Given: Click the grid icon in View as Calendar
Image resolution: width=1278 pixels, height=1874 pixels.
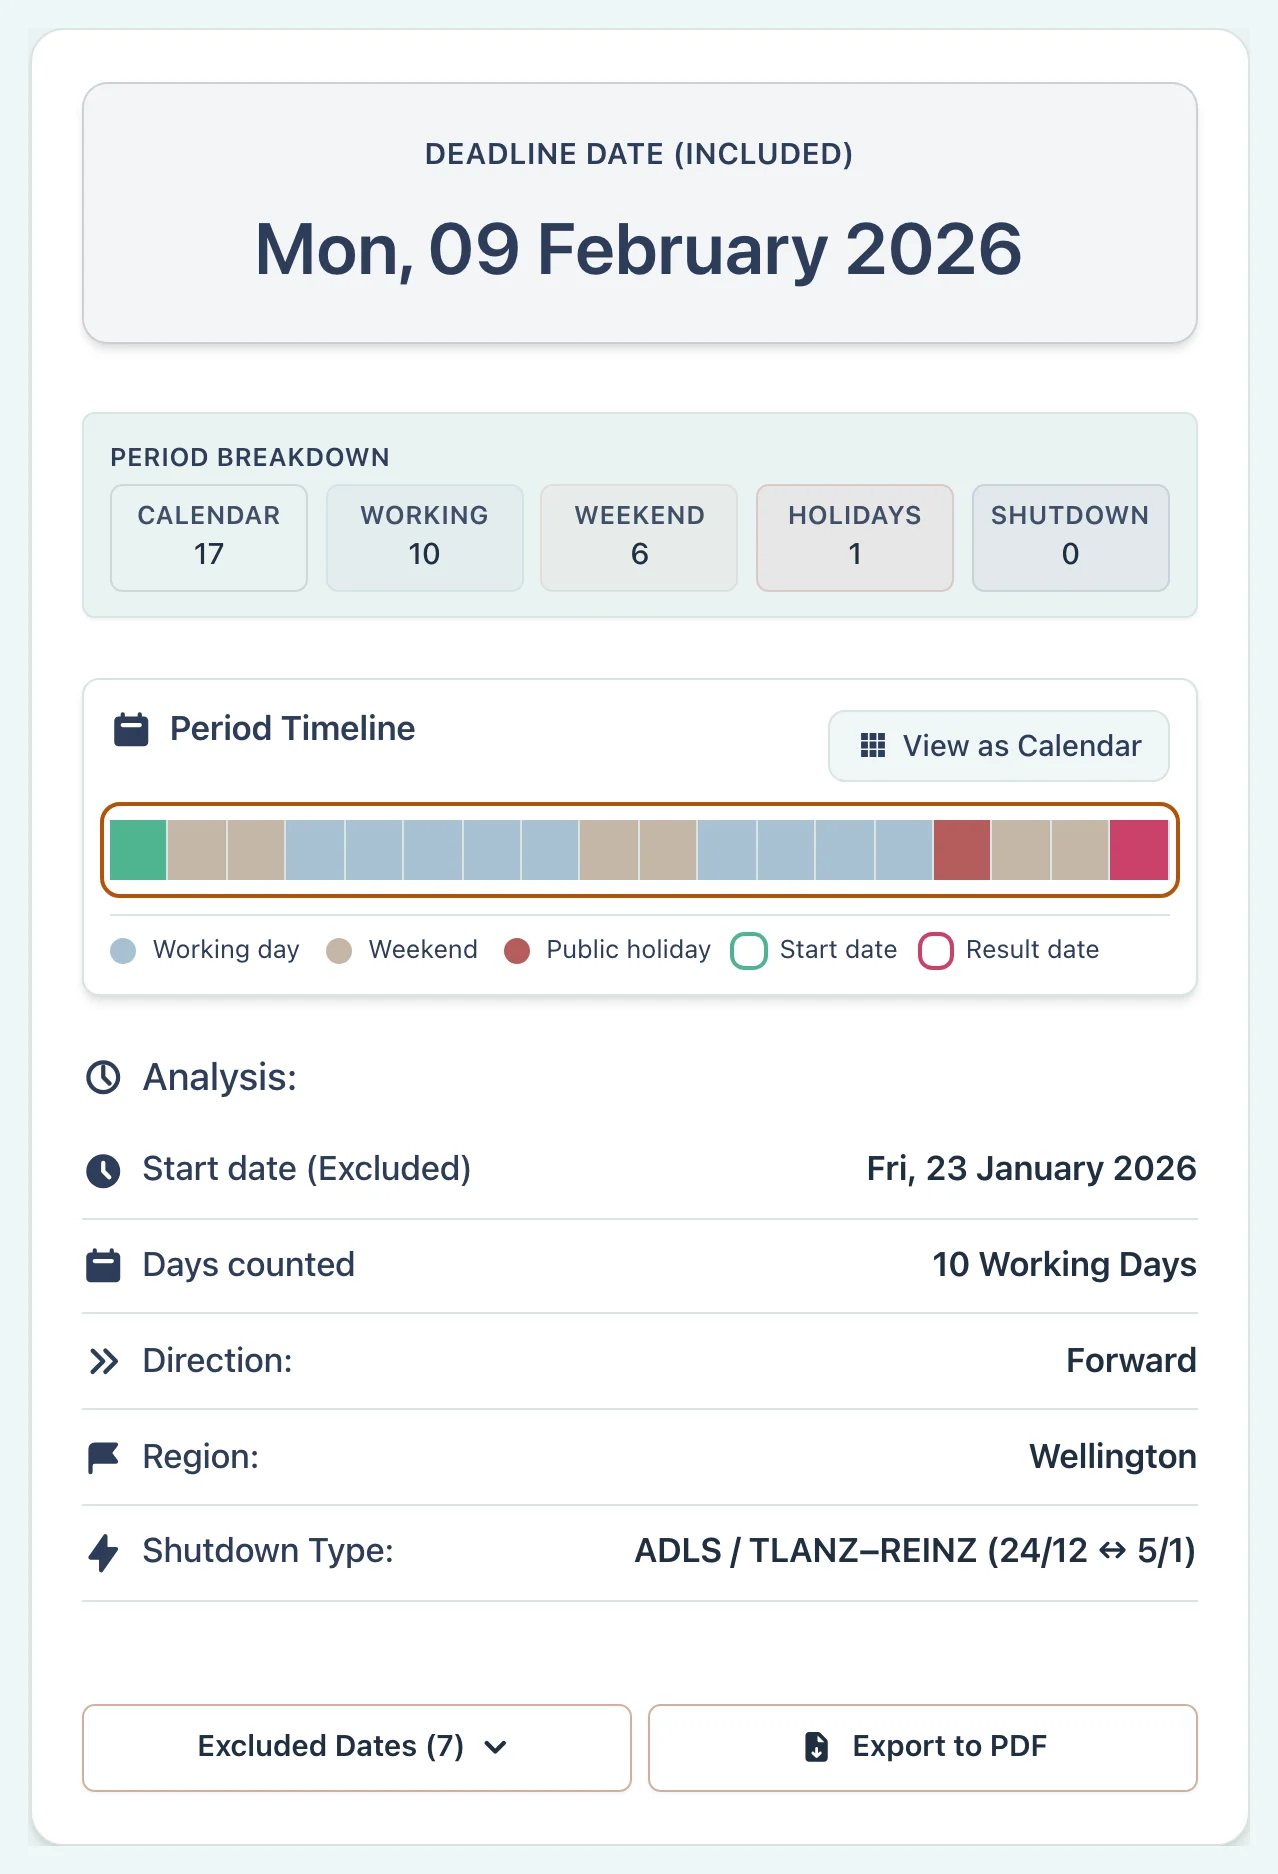Looking at the screenshot, I should coord(873,746).
